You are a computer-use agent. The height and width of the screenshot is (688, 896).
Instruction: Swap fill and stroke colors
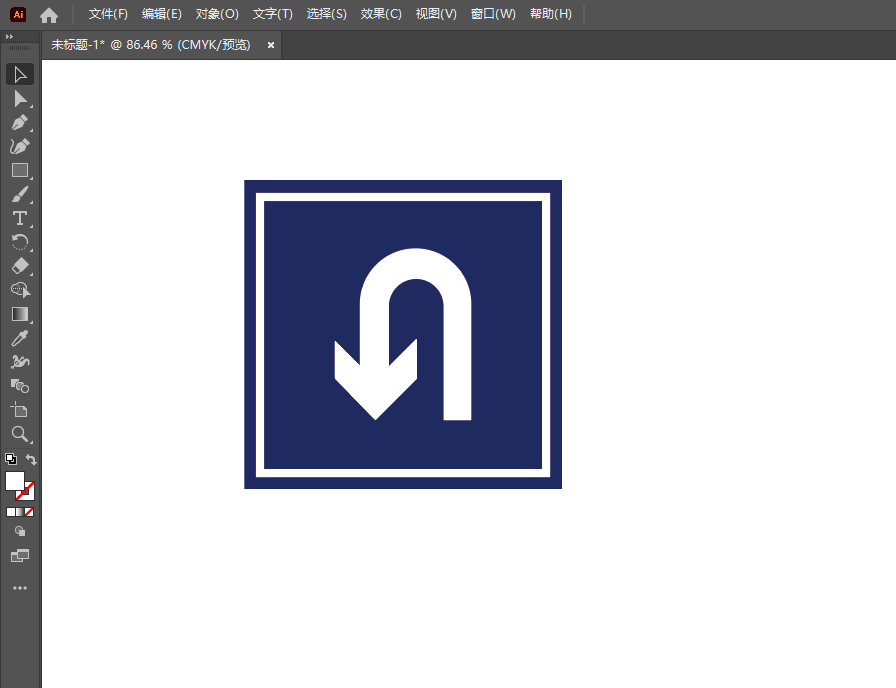(31, 459)
